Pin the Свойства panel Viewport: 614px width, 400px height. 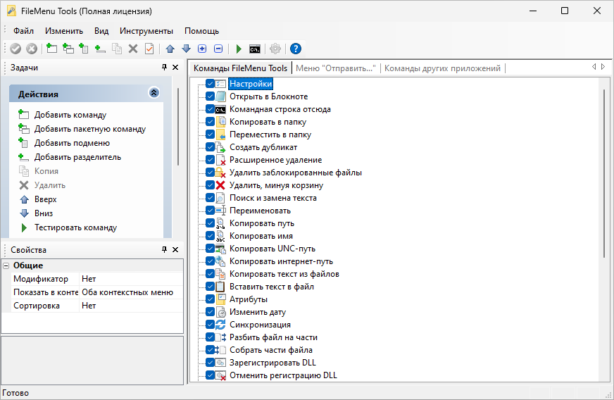tap(164, 250)
